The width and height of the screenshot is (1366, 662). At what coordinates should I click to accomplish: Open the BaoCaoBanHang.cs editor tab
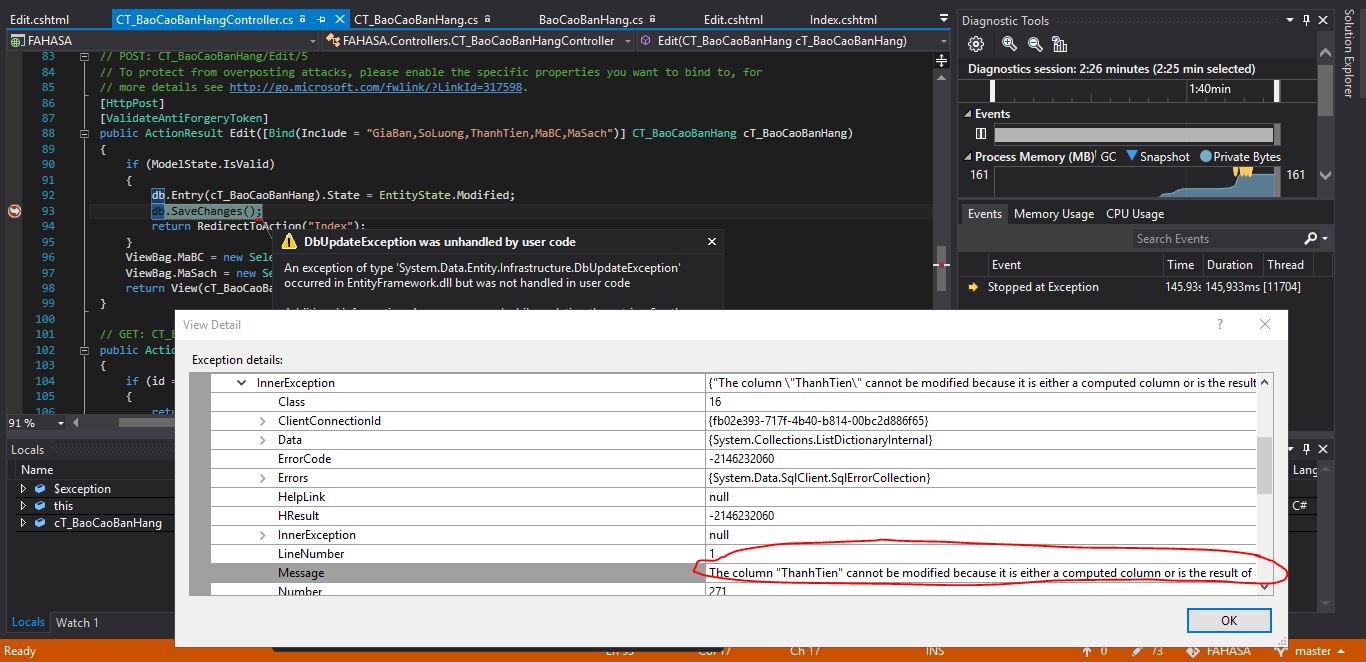coord(590,19)
